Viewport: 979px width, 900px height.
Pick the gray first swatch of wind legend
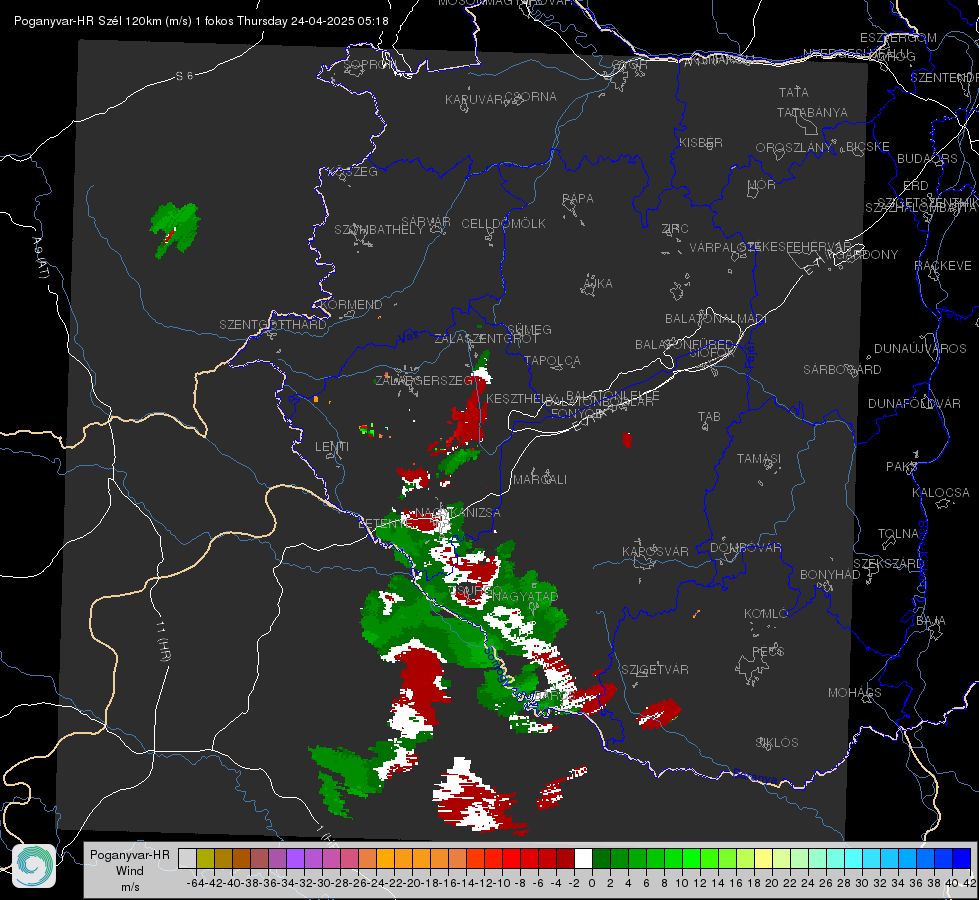187,859
